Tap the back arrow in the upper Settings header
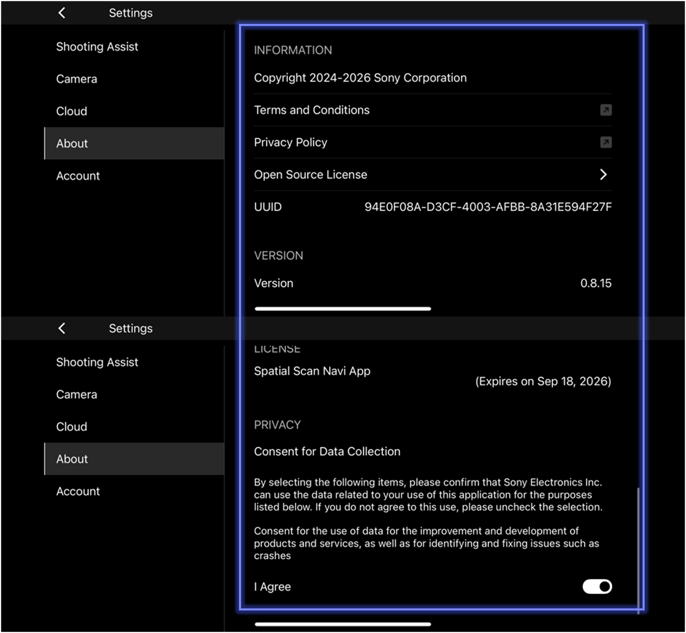 (x=62, y=13)
